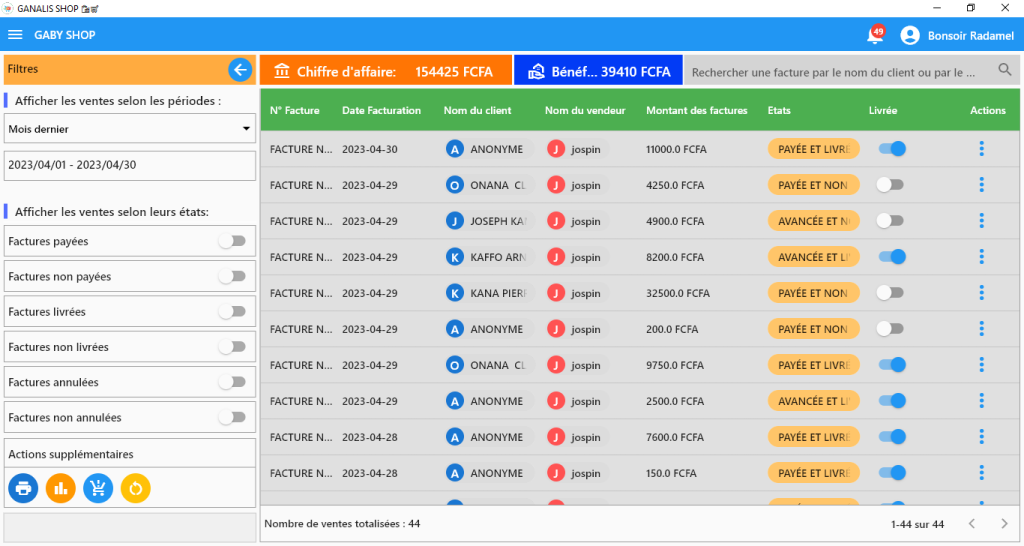Open actions menu for 11000.0 FCFA invoice
The width and height of the screenshot is (1024, 546).
pyautogui.click(x=981, y=149)
